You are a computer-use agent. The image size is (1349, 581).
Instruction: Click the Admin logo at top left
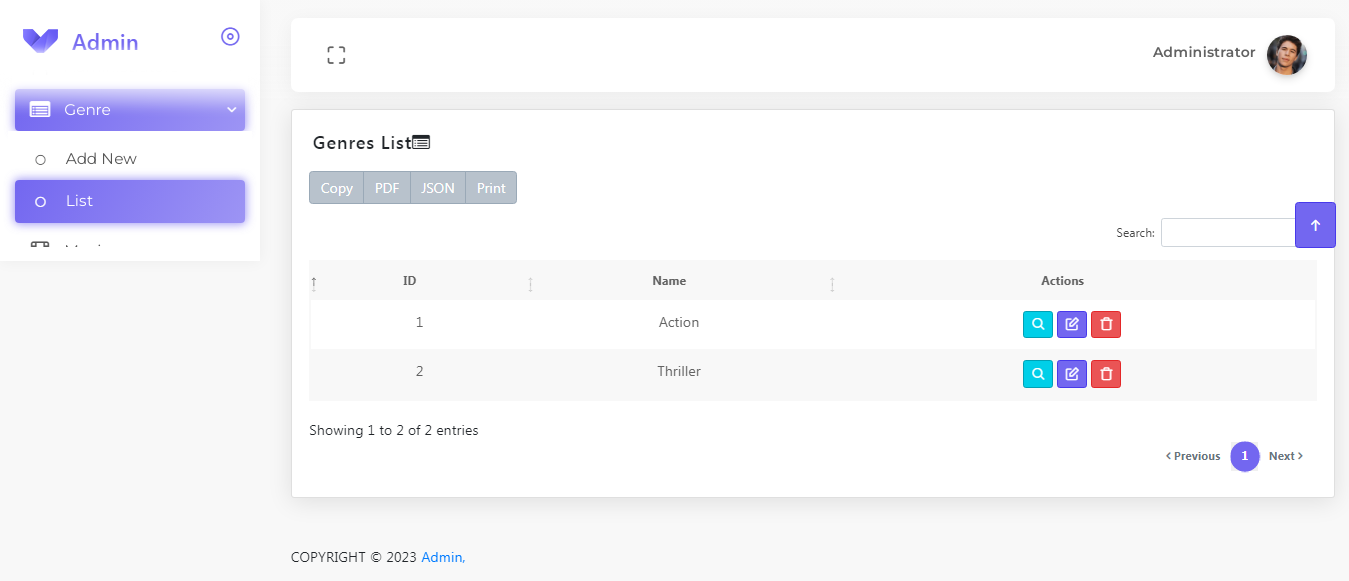[x=80, y=41]
